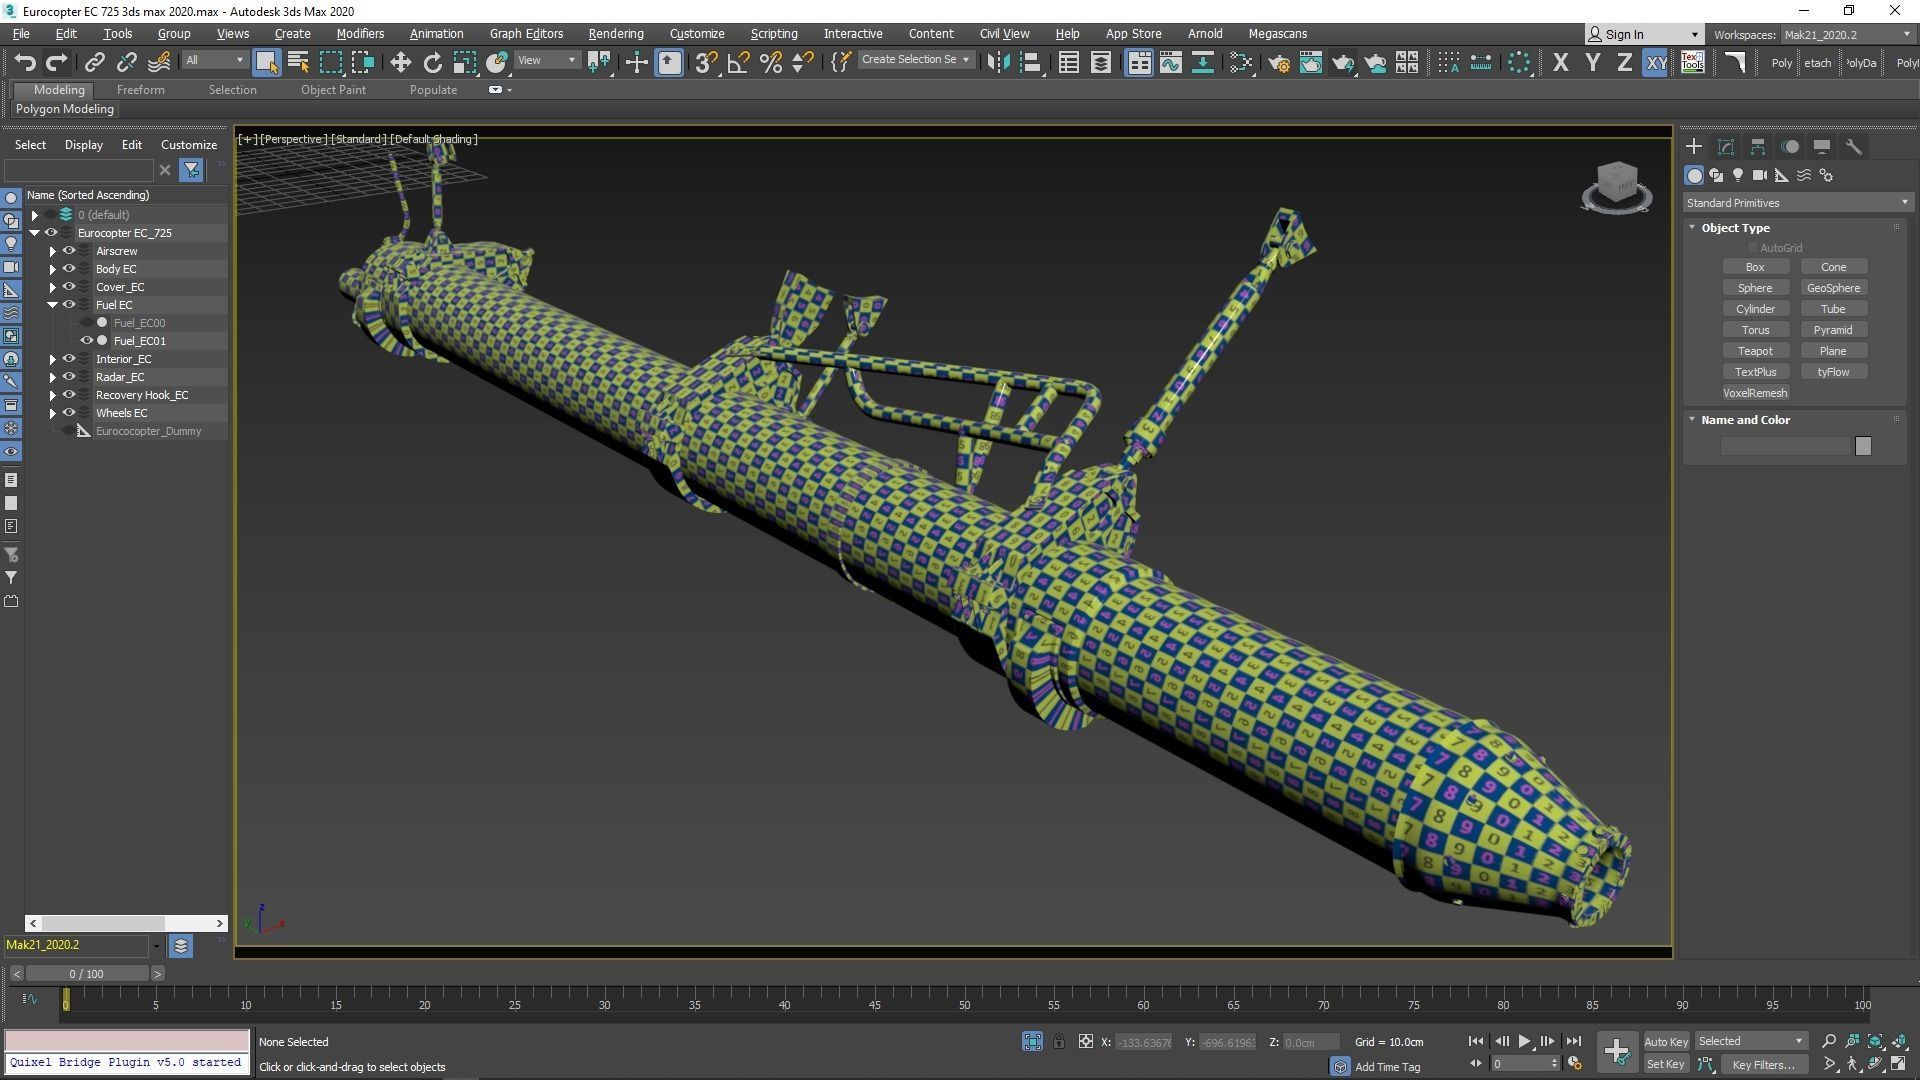Viewport: 1920px width, 1080px height.
Task: Select the Move tool in toolbar
Action: (400, 62)
